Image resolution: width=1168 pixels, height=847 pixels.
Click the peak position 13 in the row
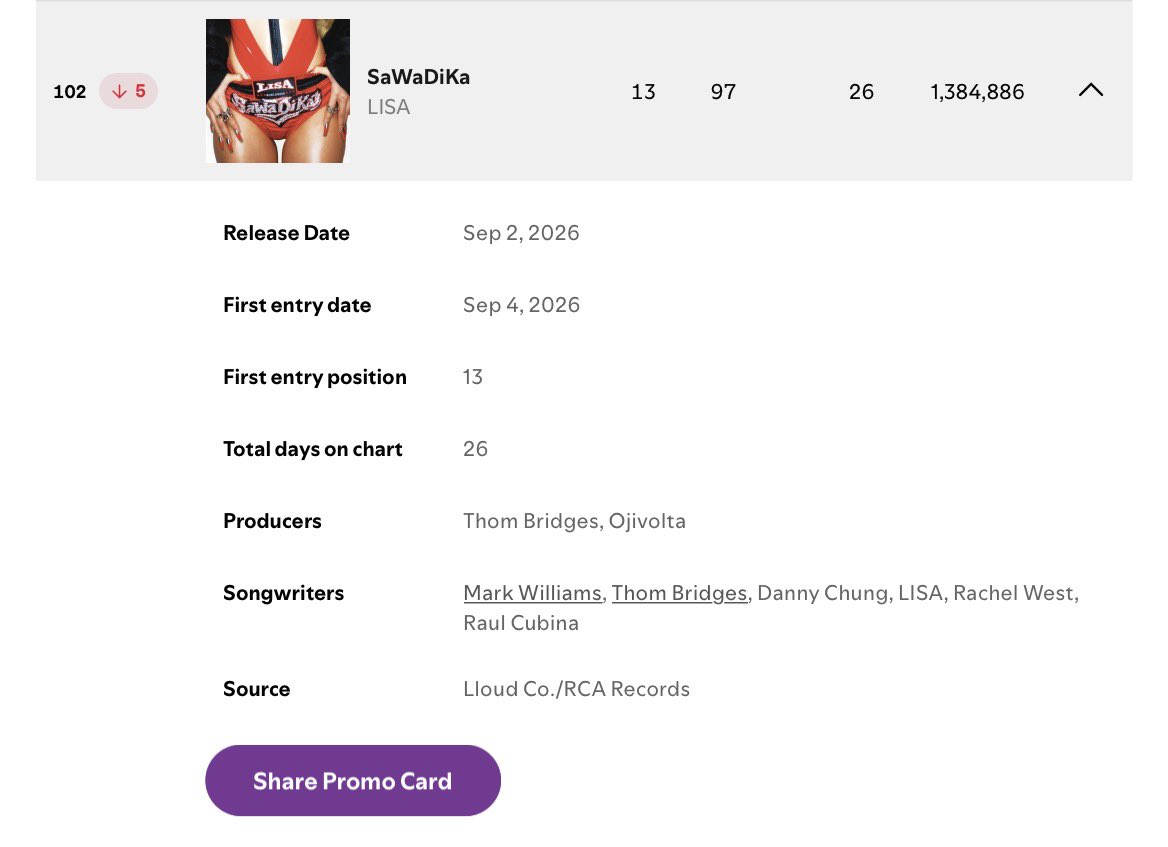click(644, 92)
